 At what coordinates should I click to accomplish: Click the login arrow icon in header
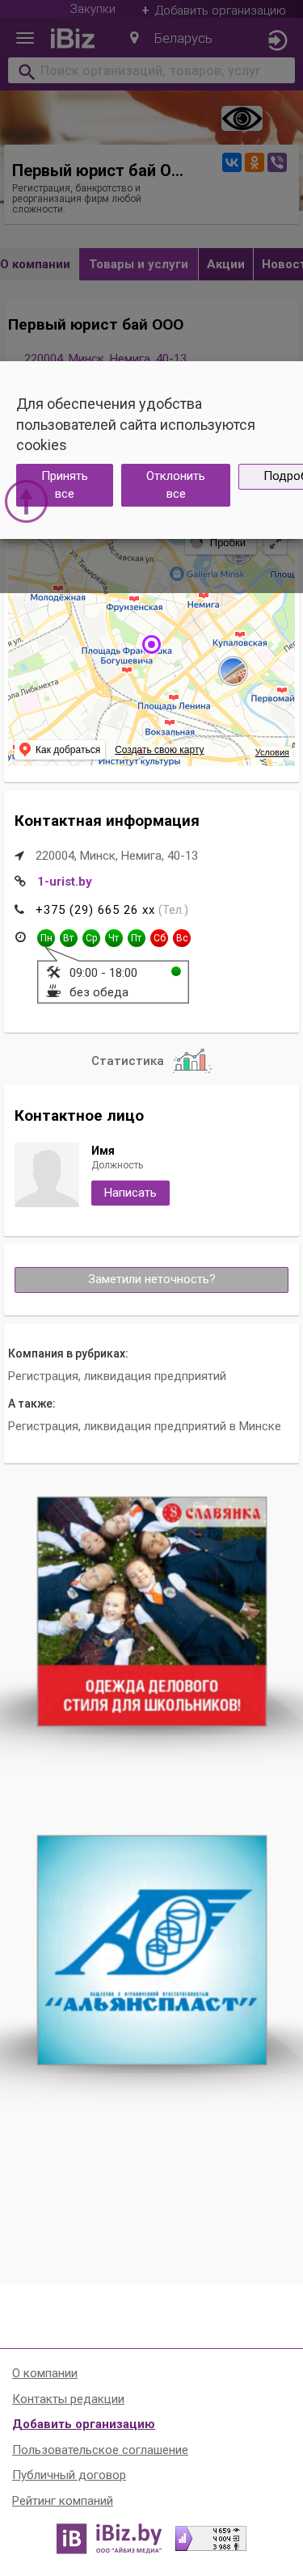click(278, 40)
